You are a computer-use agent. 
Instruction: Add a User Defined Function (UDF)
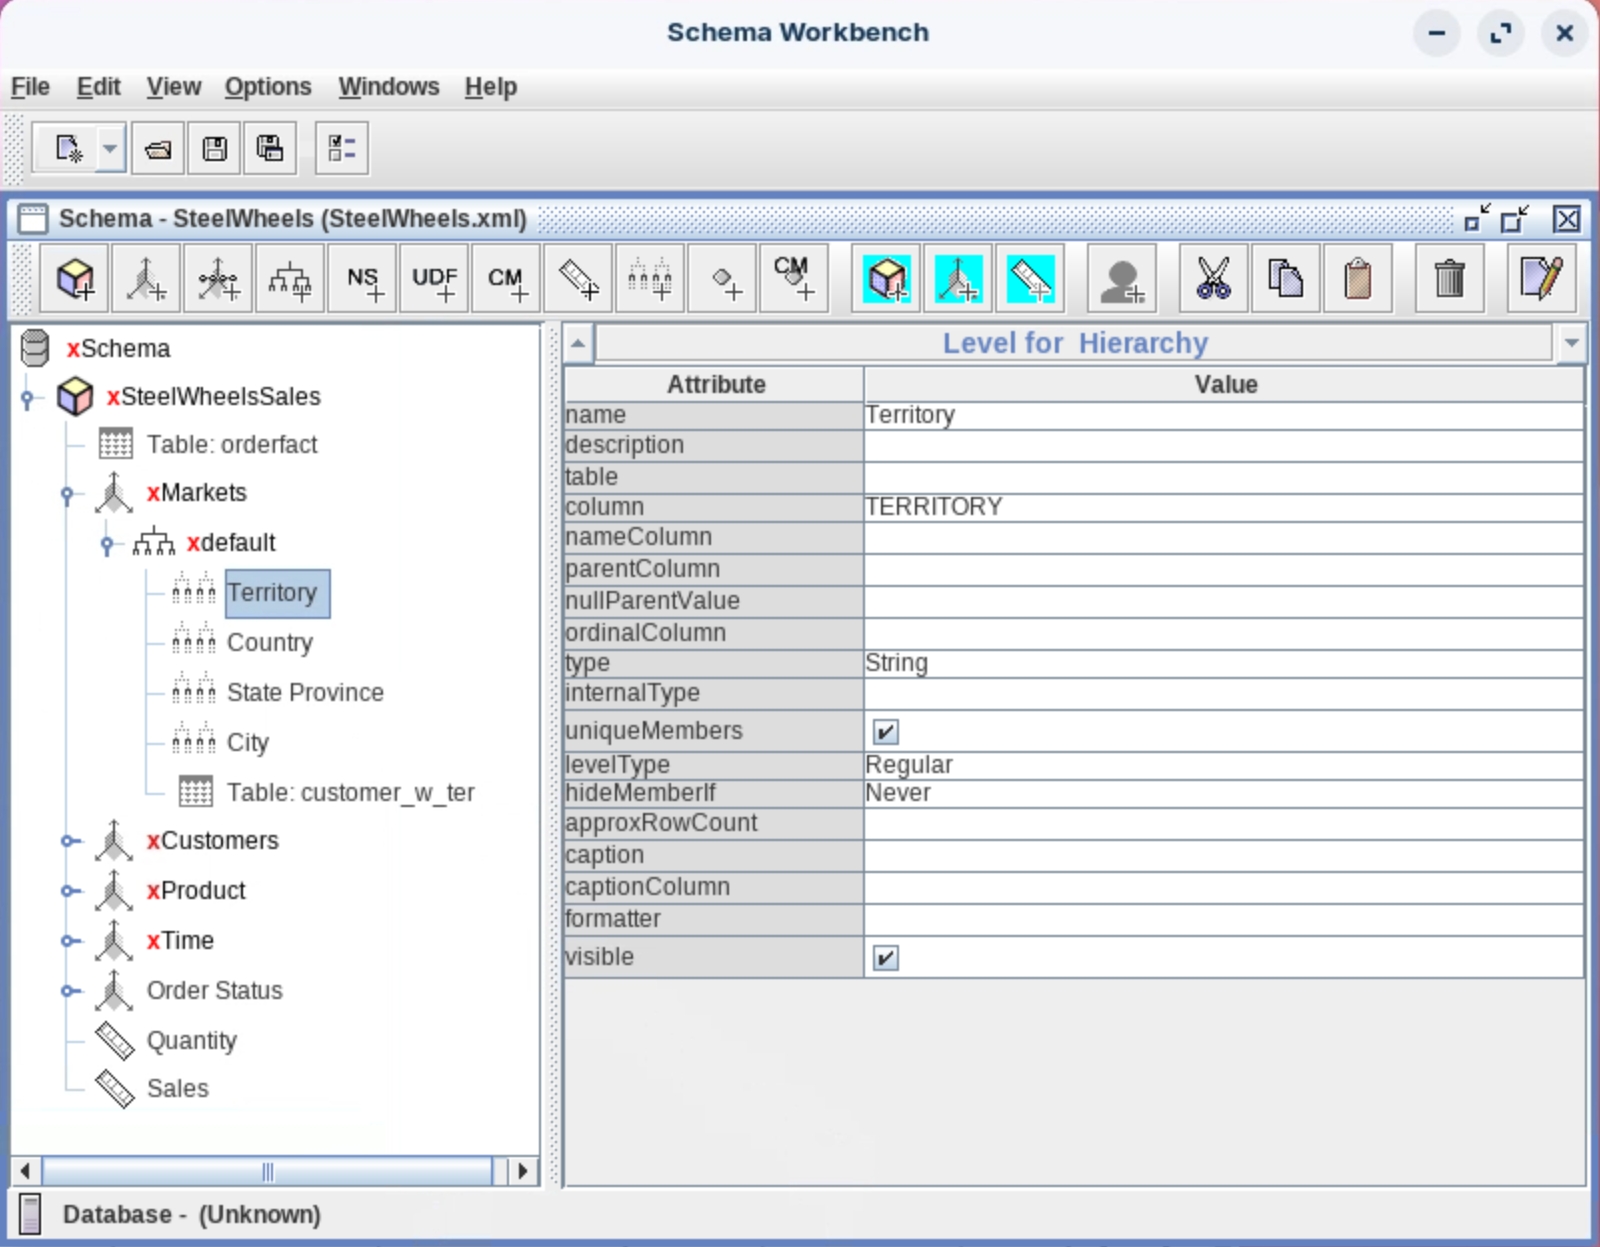click(434, 279)
